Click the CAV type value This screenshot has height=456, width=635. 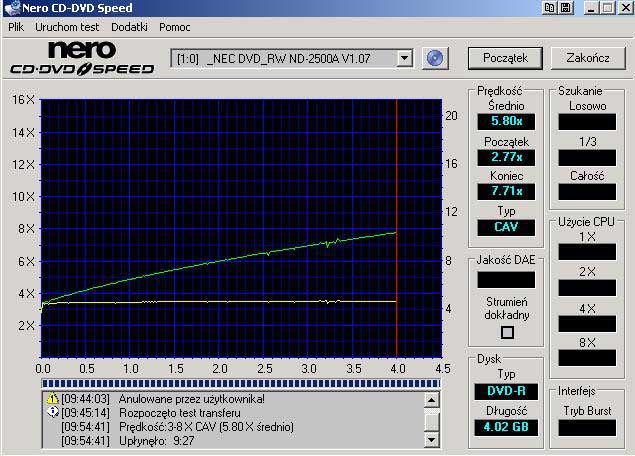(506, 227)
